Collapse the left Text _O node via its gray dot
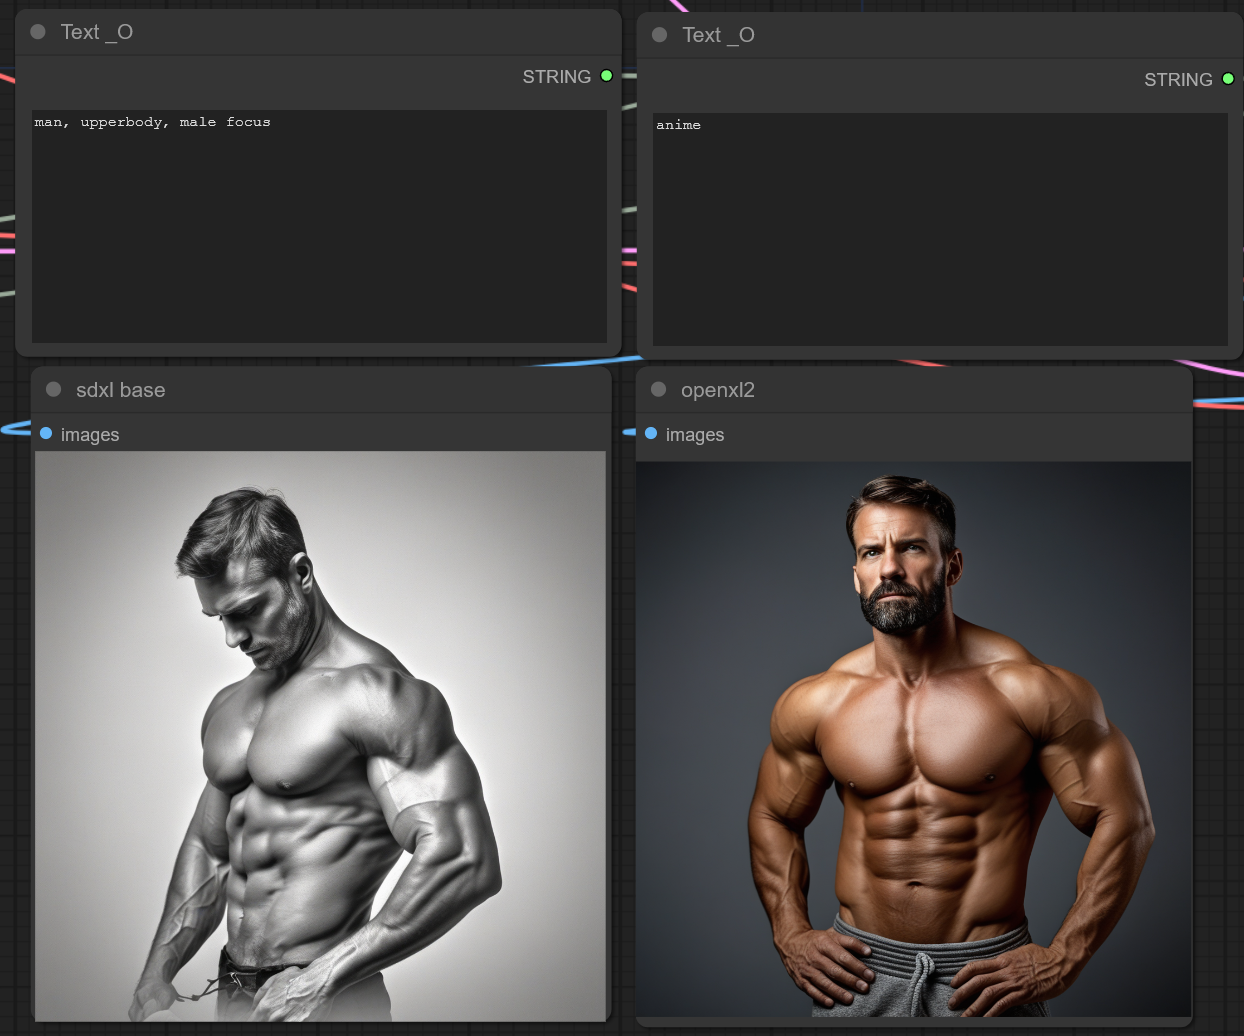The height and width of the screenshot is (1036, 1244). point(38,32)
